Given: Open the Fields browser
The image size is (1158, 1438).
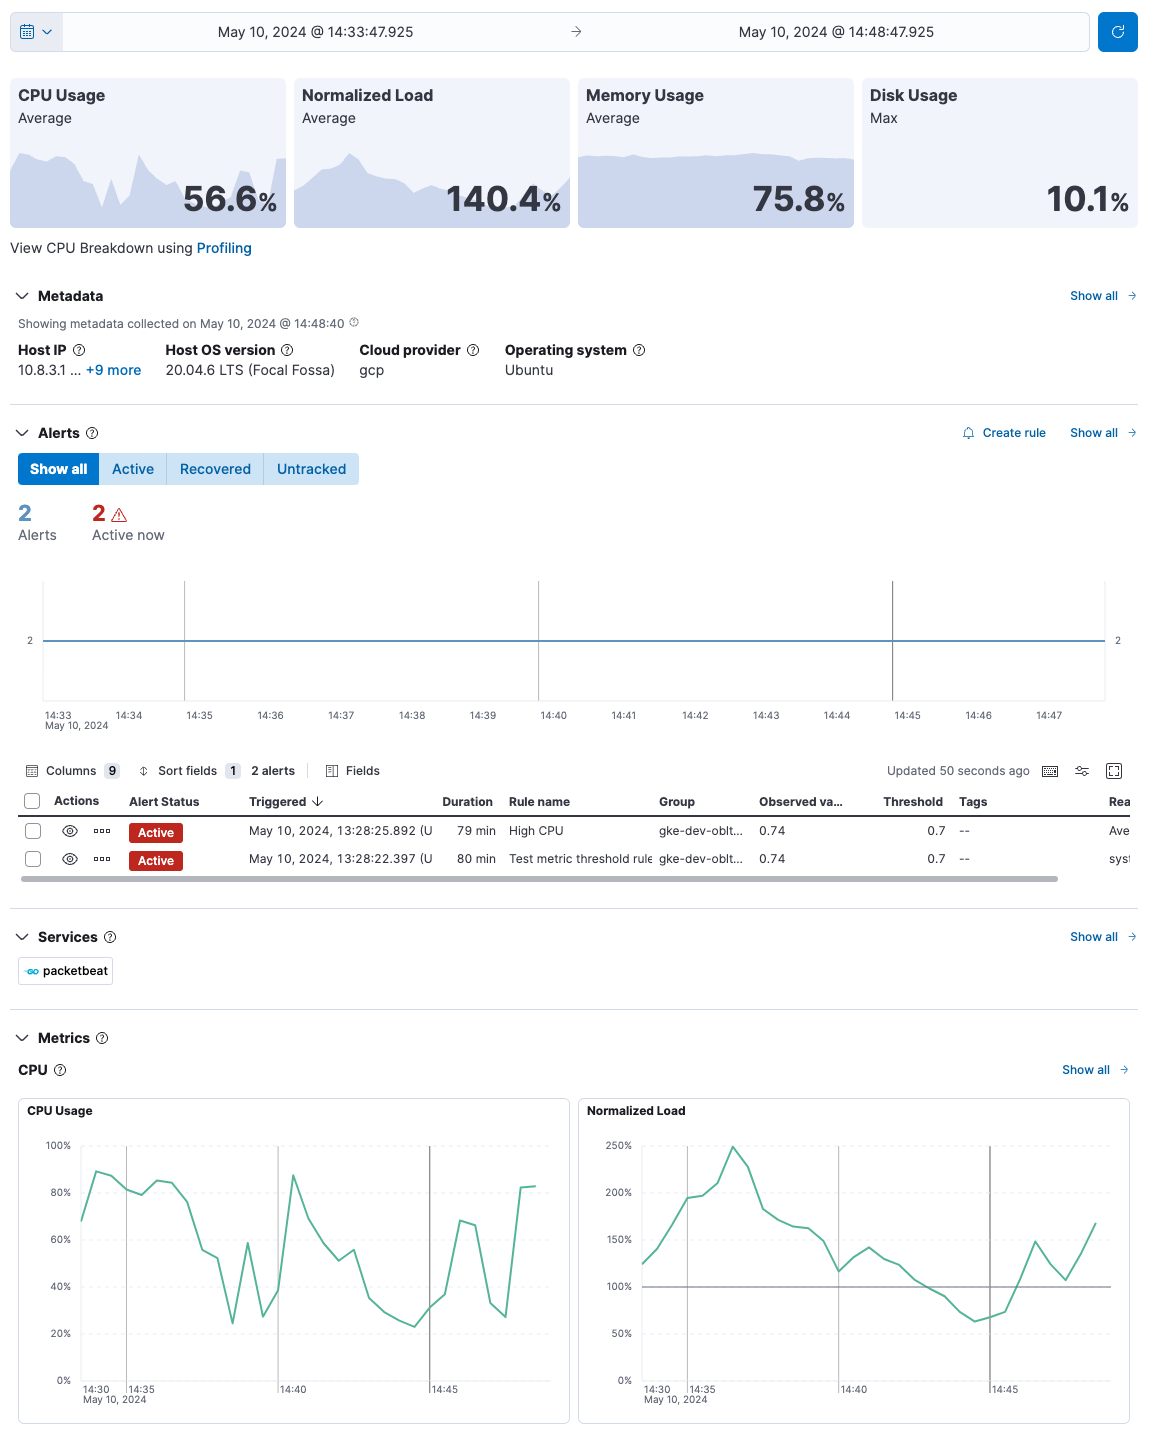Looking at the screenshot, I should [353, 771].
